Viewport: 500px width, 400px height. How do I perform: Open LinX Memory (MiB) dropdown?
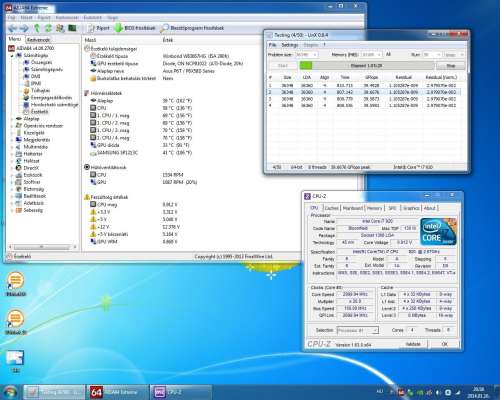click(371, 54)
